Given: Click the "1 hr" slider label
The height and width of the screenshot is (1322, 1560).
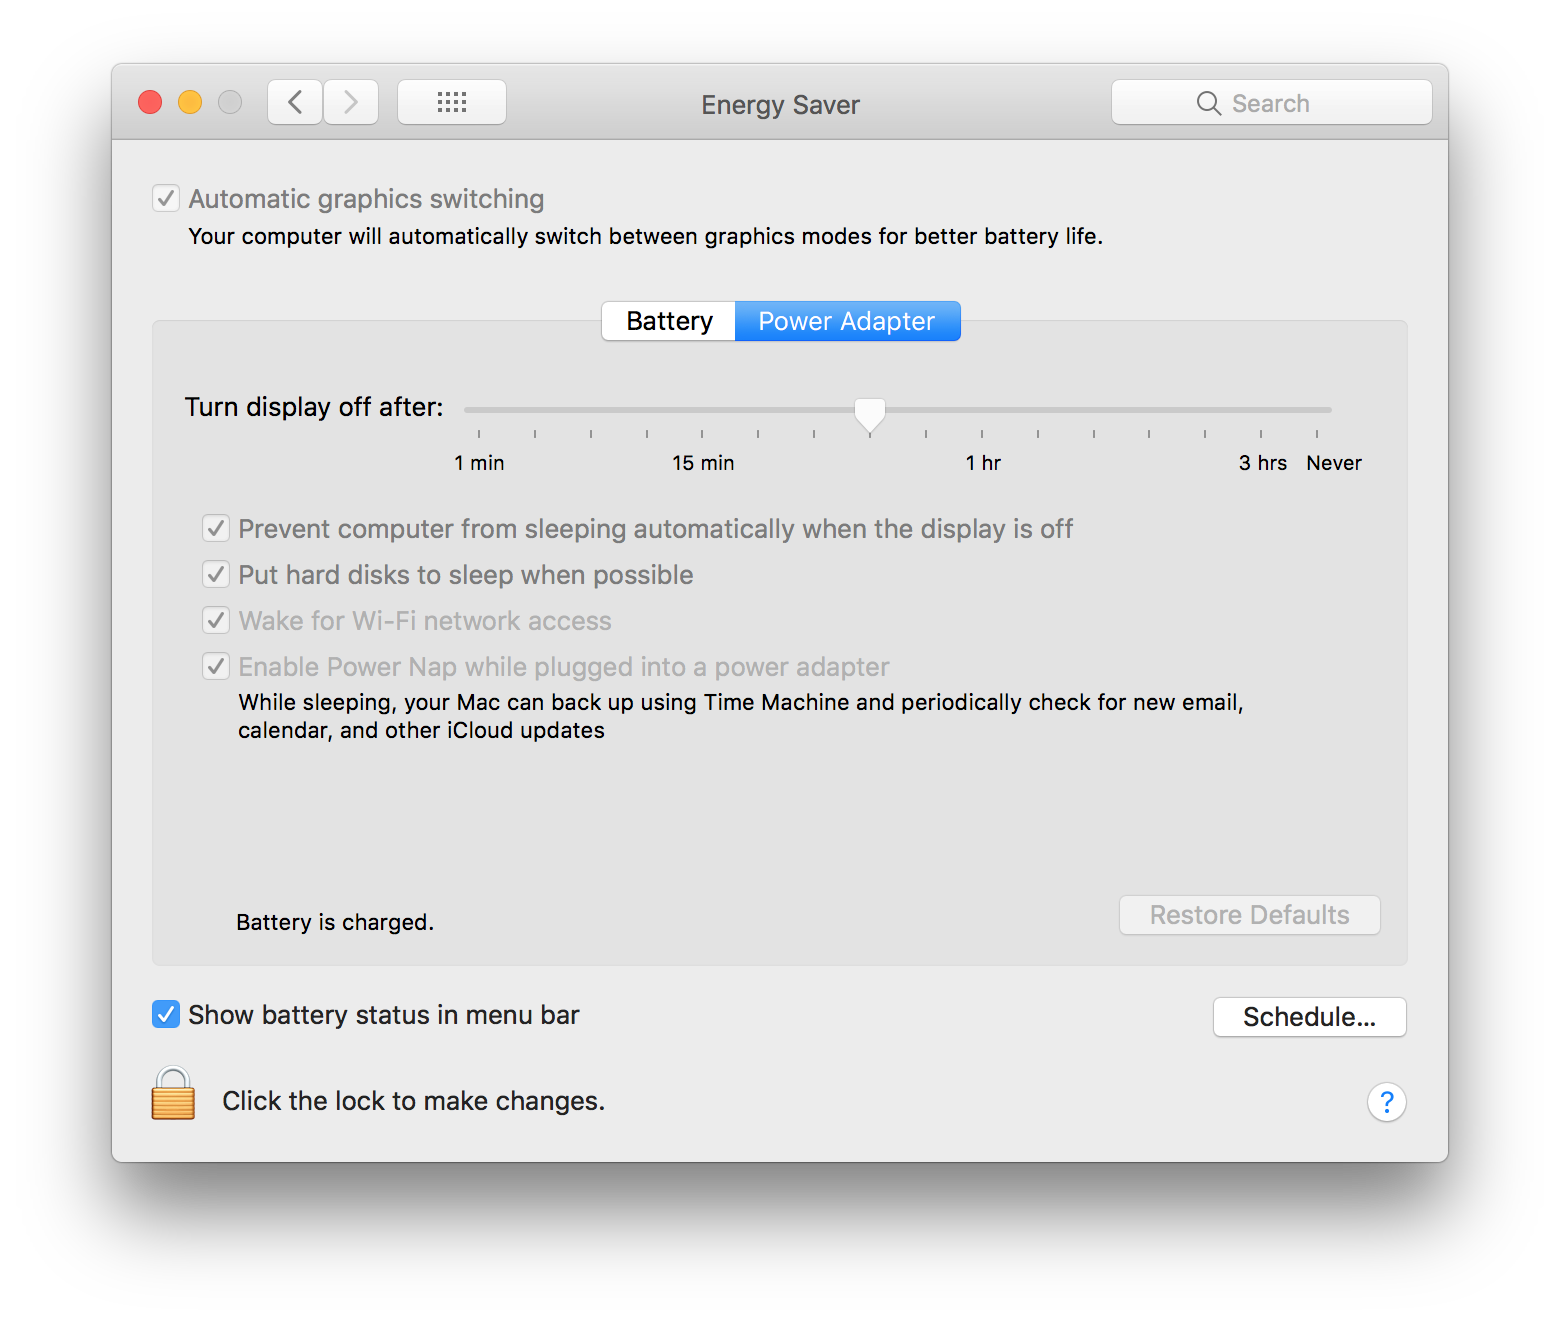Looking at the screenshot, I should click(x=983, y=463).
